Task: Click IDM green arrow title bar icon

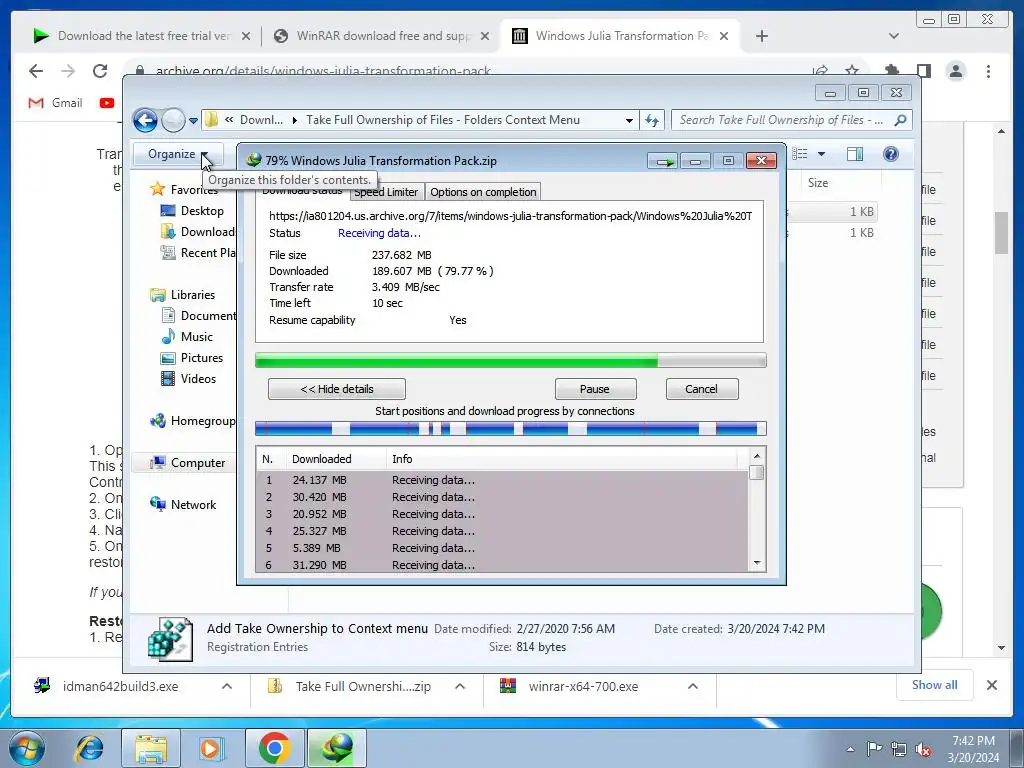Action: pyautogui.click(x=663, y=161)
